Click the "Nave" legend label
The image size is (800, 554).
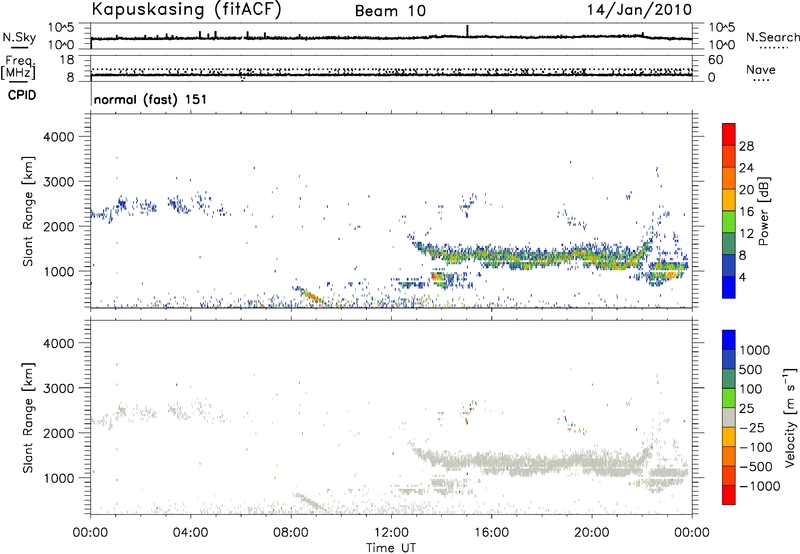coord(761,70)
